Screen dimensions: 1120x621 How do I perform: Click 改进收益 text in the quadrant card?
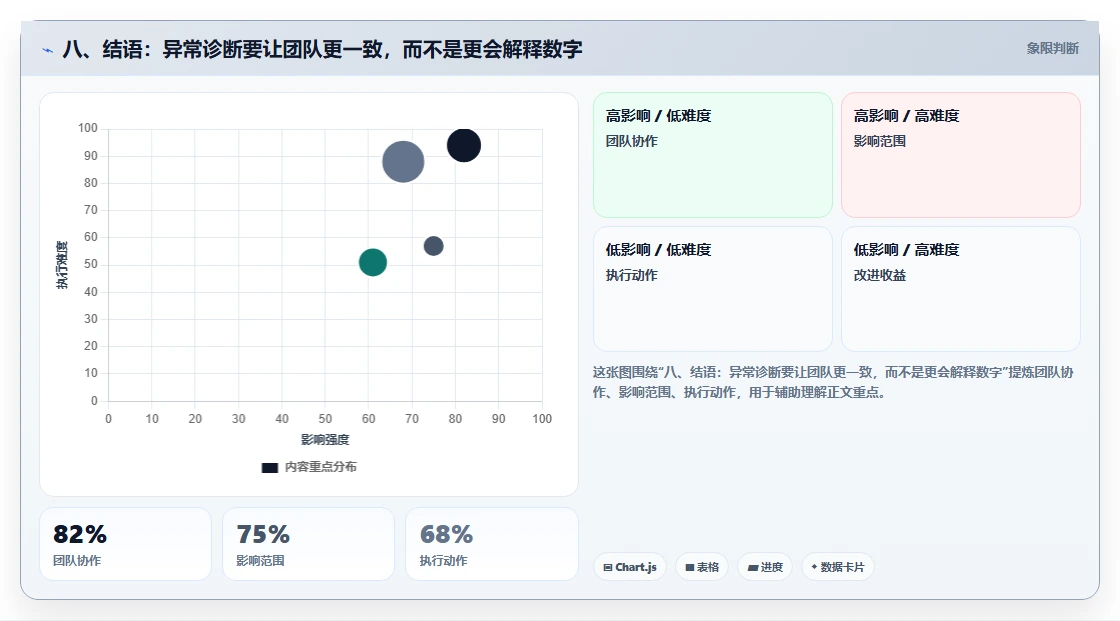tap(879, 275)
